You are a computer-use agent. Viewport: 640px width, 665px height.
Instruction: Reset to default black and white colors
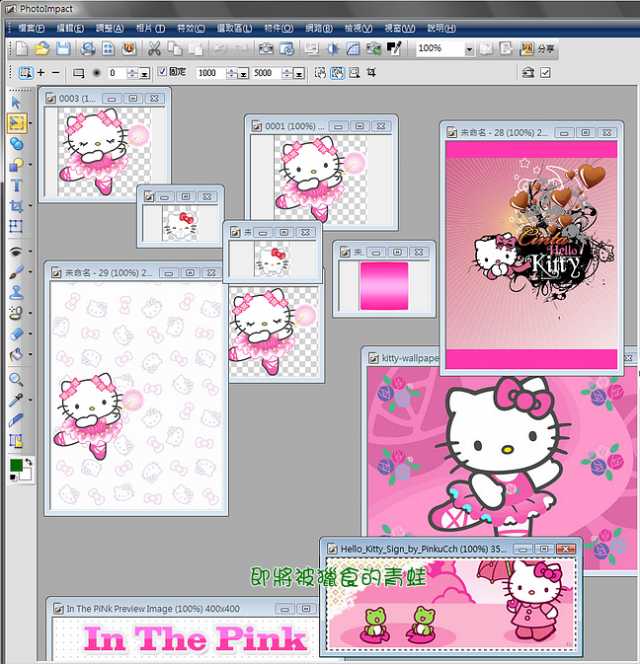click(13, 478)
